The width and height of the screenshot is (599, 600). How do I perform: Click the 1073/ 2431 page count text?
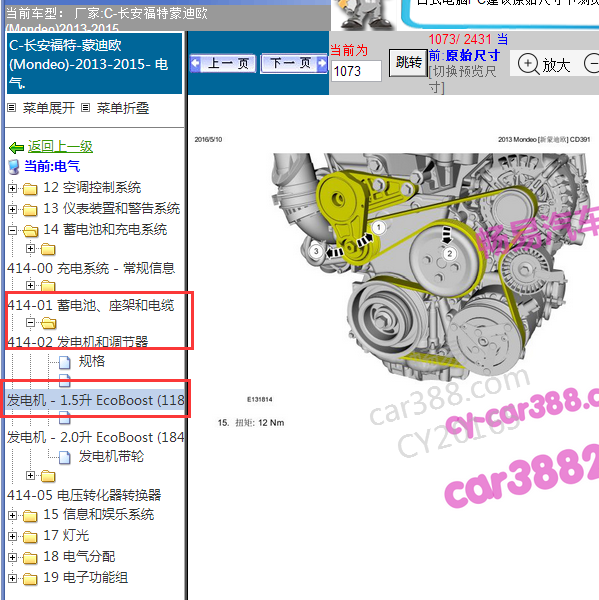[x=460, y=39]
